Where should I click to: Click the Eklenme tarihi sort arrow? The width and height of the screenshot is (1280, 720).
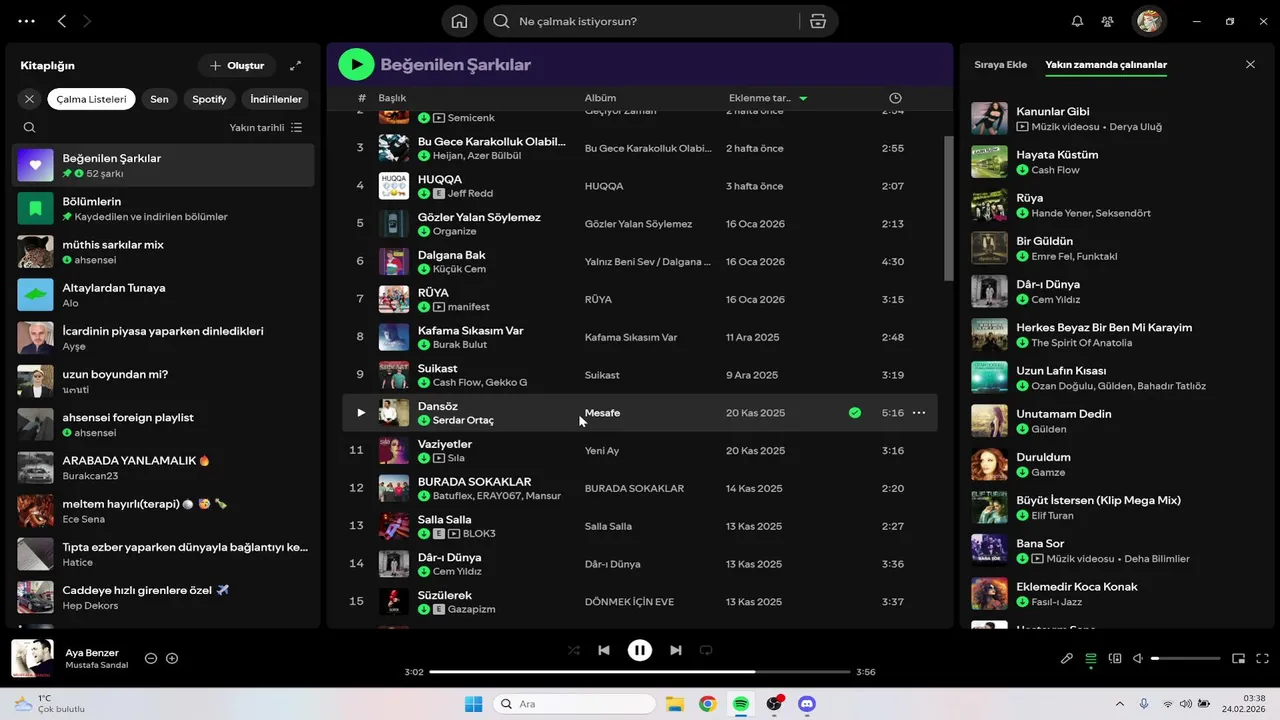[x=803, y=98]
